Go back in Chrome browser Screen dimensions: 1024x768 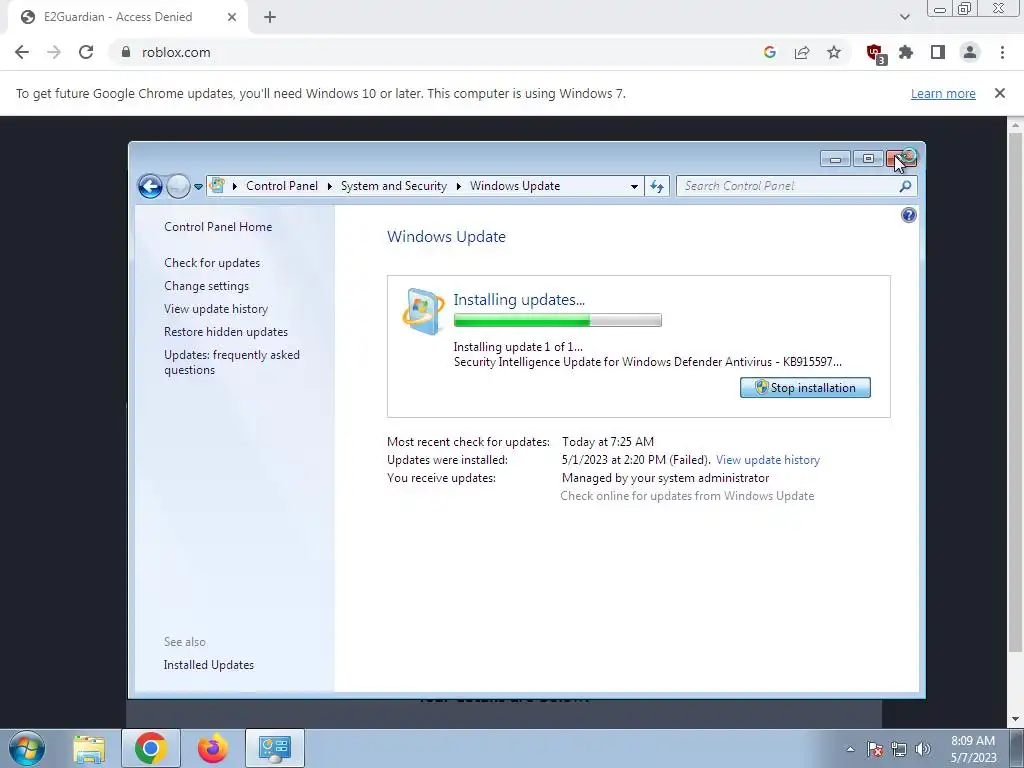pos(22,52)
